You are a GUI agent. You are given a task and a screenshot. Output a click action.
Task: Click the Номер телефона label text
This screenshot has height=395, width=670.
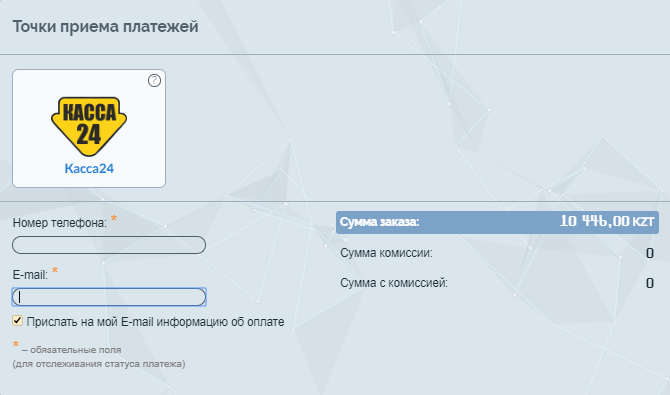pyautogui.click(x=60, y=223)
